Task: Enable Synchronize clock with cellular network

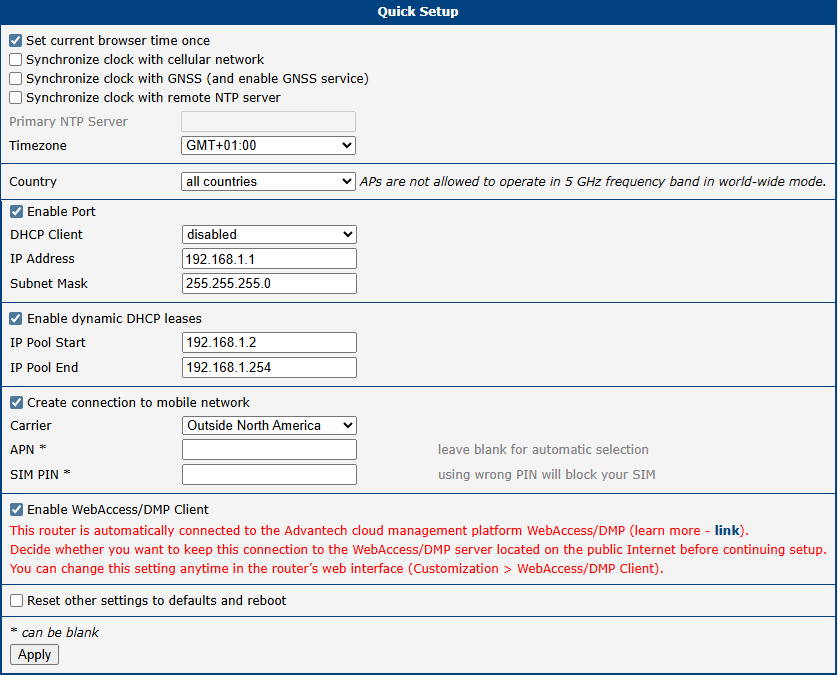Action: [x=15, y=59]
